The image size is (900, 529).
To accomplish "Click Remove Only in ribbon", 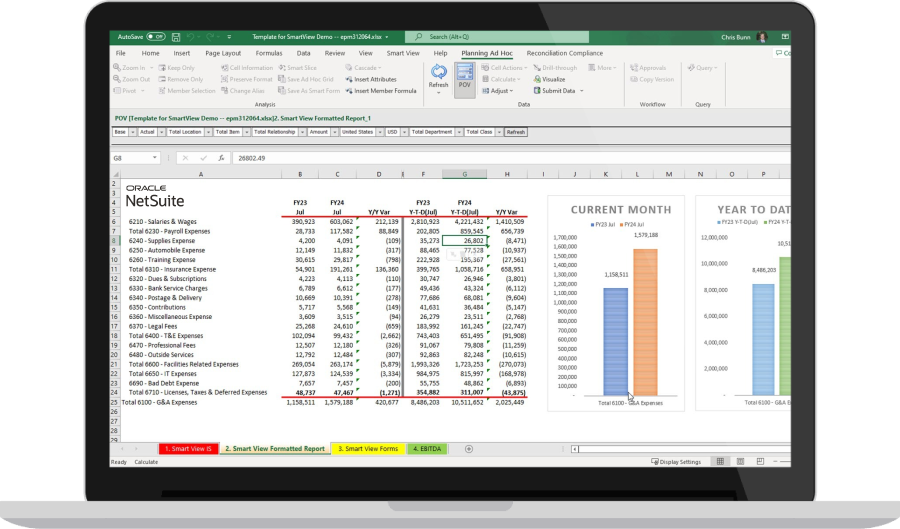I will pos(181,79).
